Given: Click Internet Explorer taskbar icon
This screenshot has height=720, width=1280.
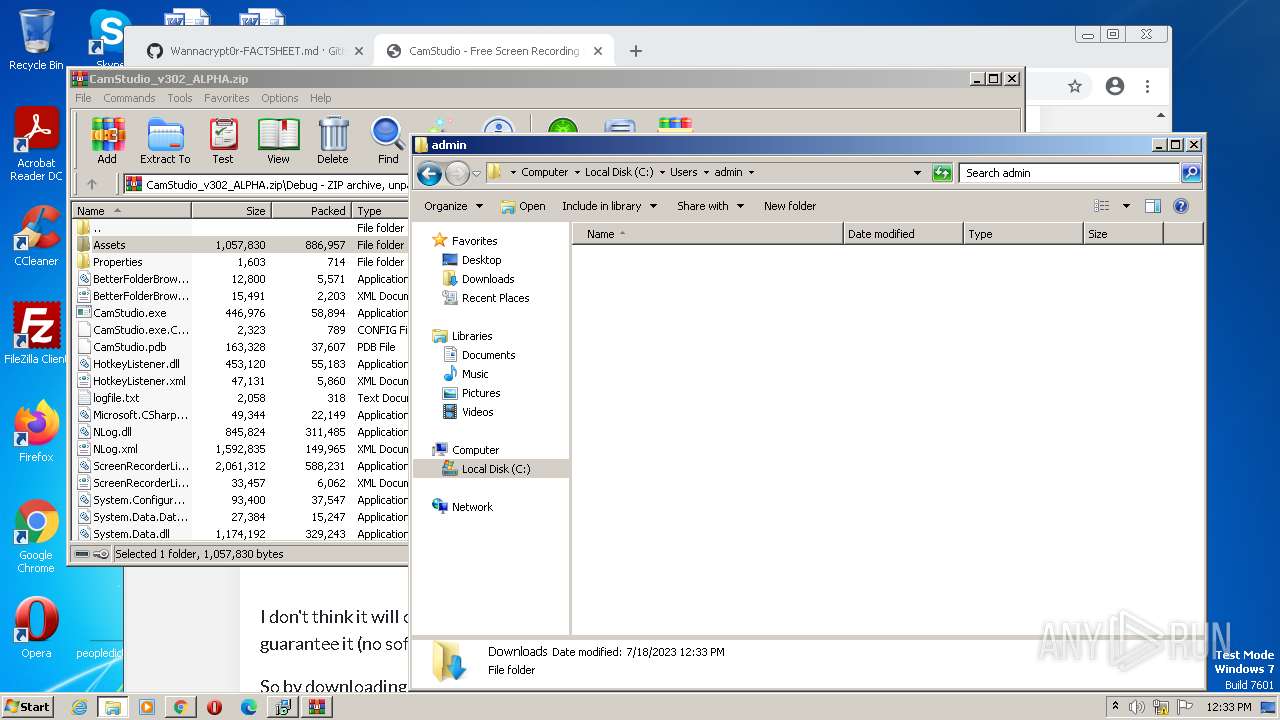Looking at the screenshot, I should [x=79, y=707].
